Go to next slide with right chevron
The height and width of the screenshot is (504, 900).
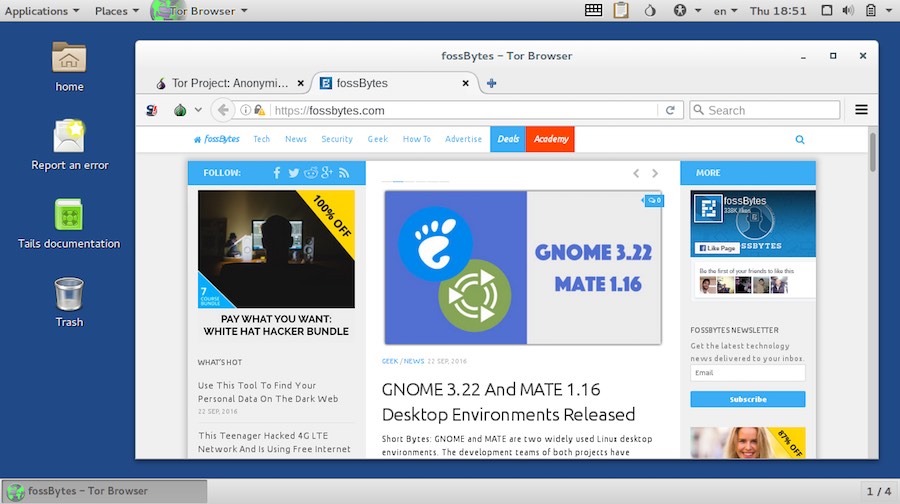coord(654,173)
